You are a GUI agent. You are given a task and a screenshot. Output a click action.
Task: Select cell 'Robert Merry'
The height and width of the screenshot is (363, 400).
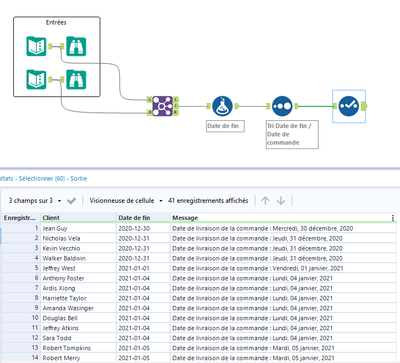[x=78, y=358]
